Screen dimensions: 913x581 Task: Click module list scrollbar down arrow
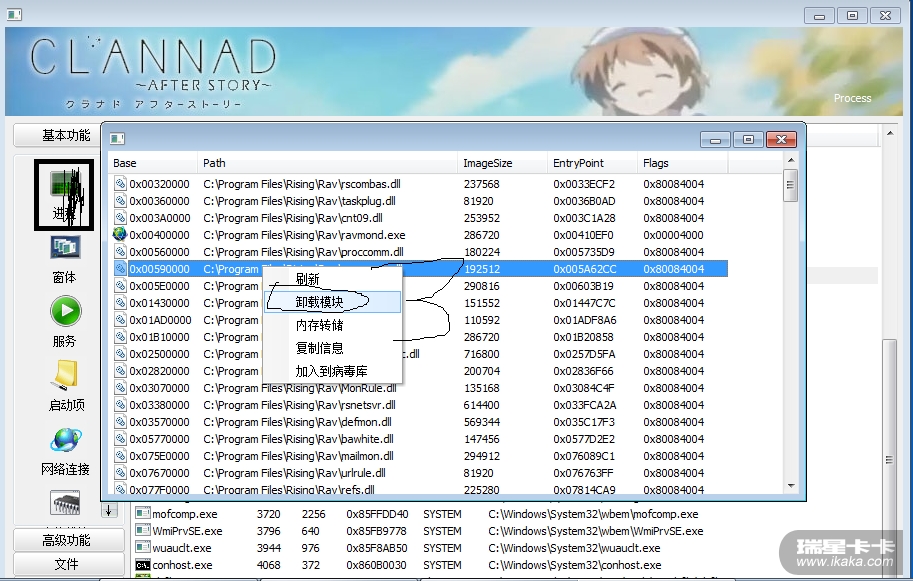point(791,486)
